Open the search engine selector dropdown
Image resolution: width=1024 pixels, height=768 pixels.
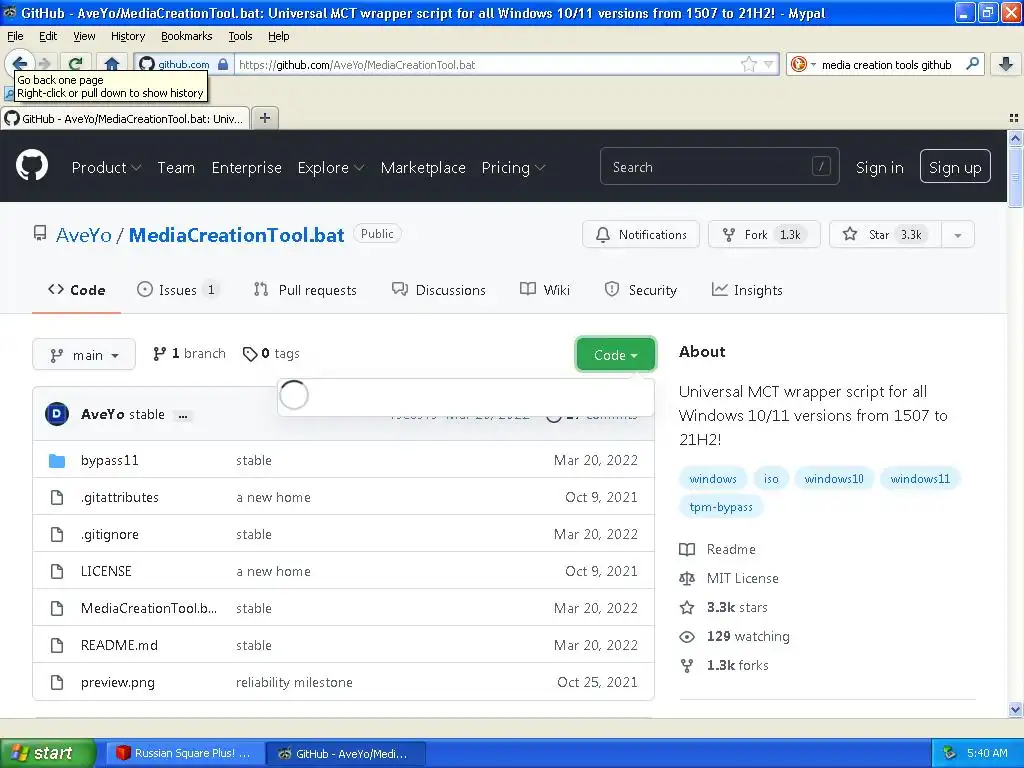coord(803,64)
